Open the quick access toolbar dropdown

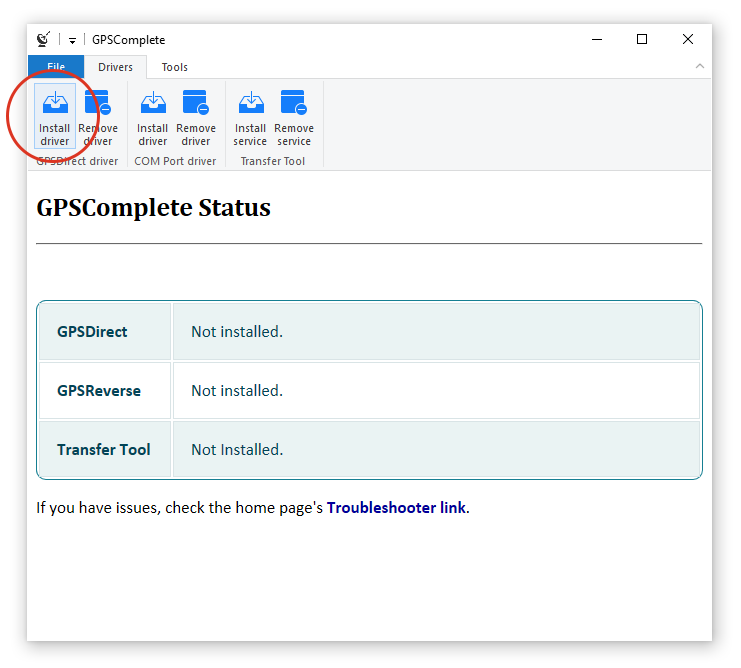pyautogui.click(x=72, y=41)
